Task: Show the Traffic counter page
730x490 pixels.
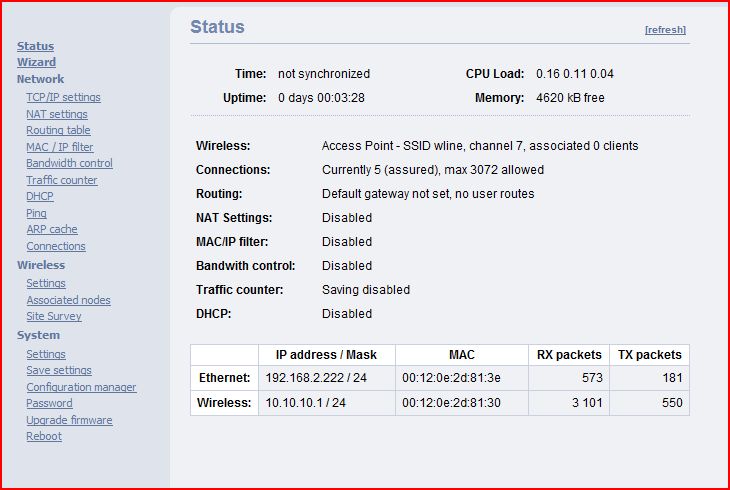Action: point(62,180)
